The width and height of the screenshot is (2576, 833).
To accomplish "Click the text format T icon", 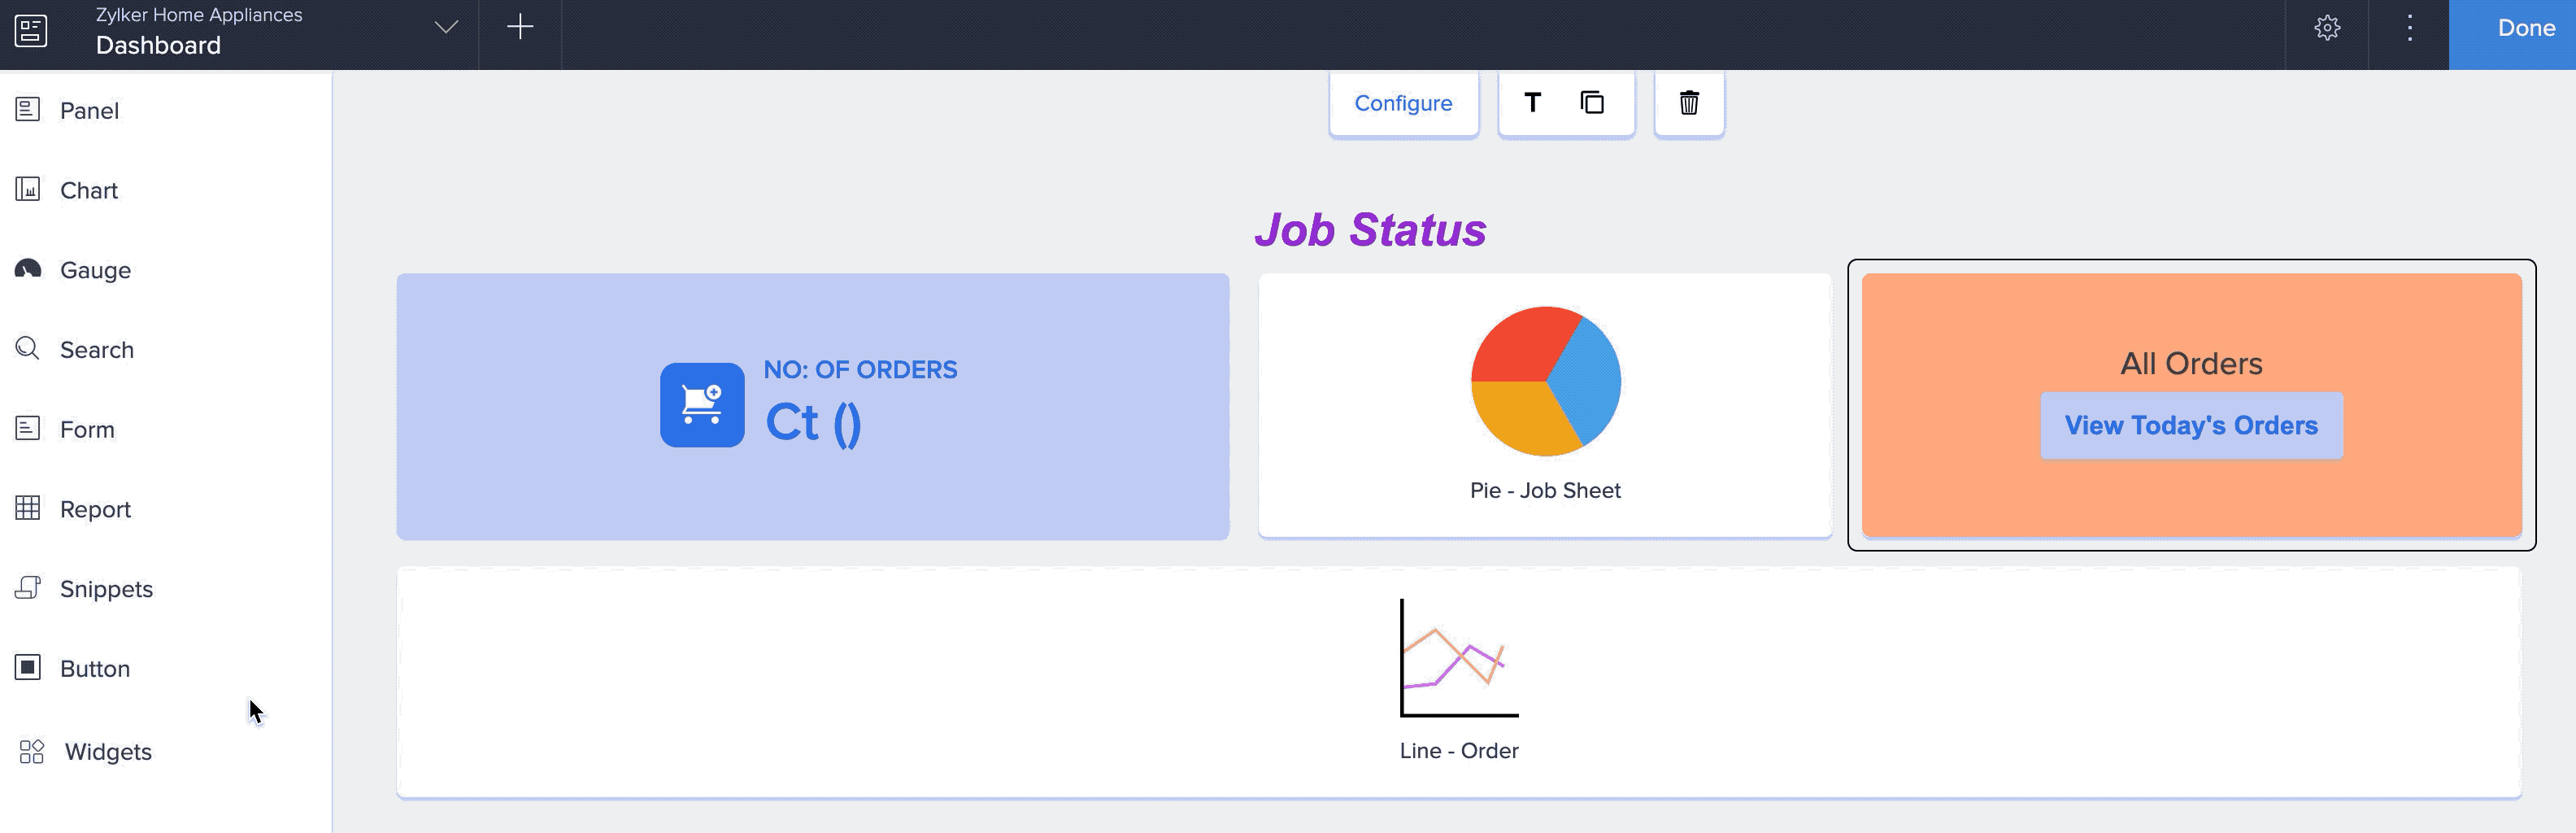I will point(1532,103).
